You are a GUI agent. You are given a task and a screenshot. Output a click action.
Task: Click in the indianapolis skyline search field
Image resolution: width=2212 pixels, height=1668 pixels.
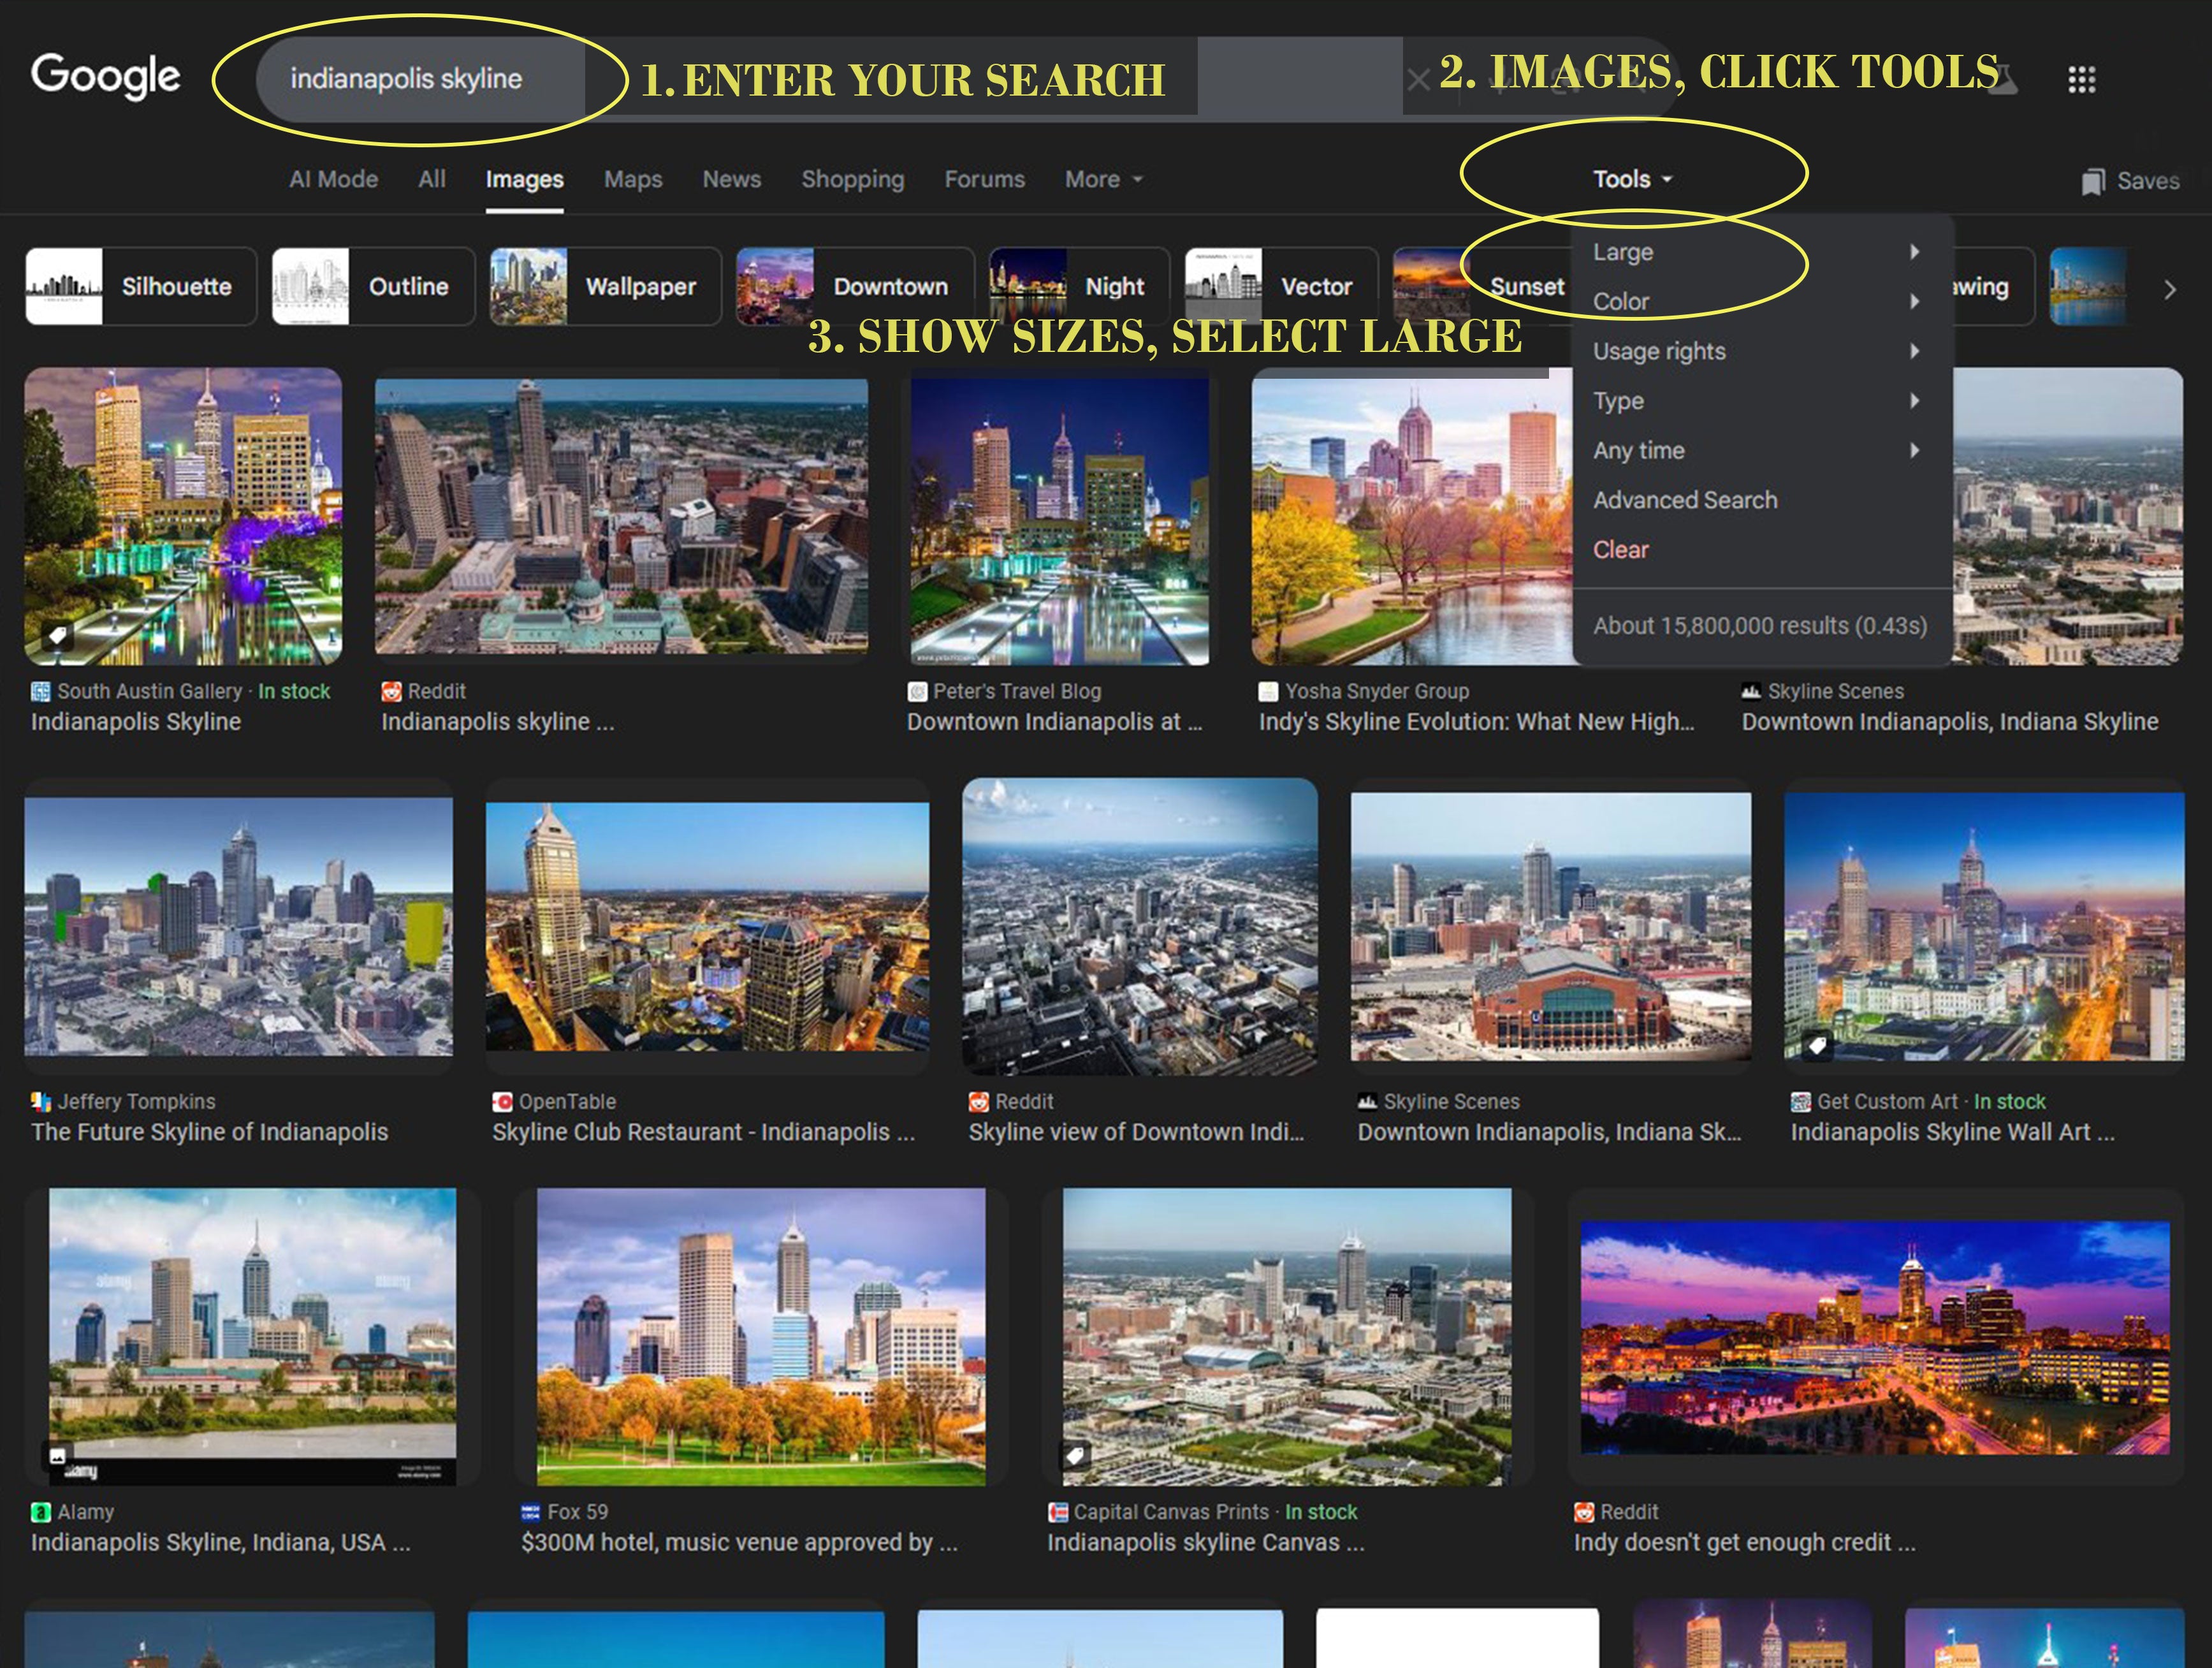(405, 79)
